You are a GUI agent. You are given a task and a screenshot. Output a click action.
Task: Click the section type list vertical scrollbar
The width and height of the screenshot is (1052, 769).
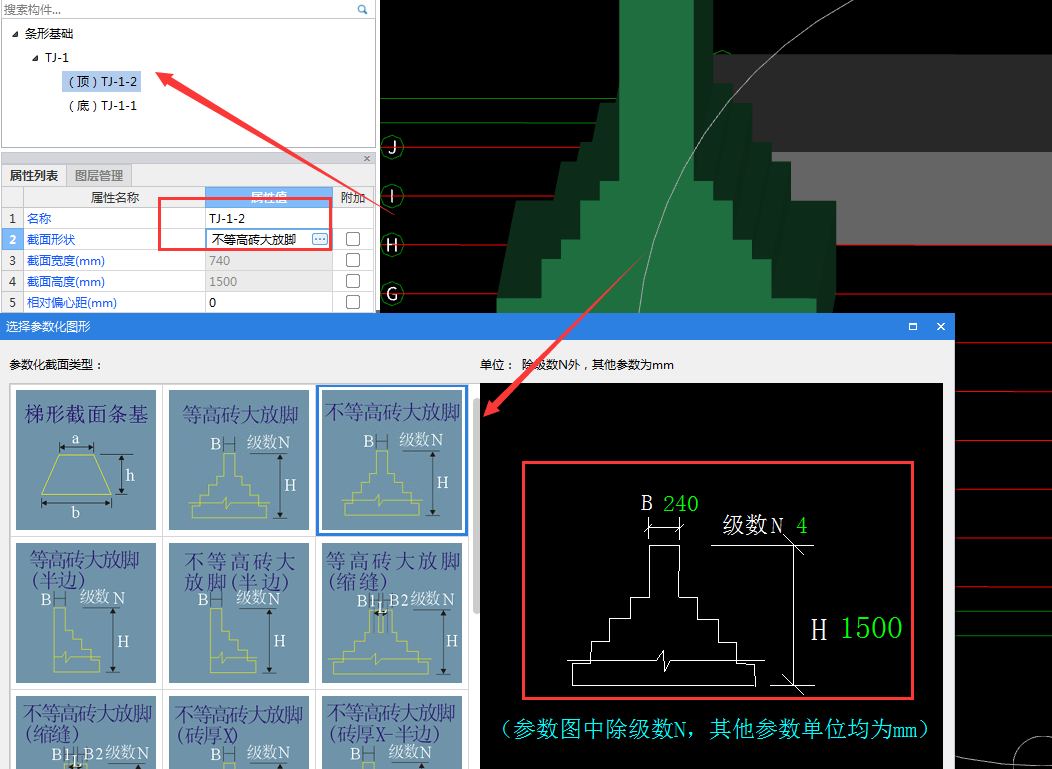tap(476, 507)
